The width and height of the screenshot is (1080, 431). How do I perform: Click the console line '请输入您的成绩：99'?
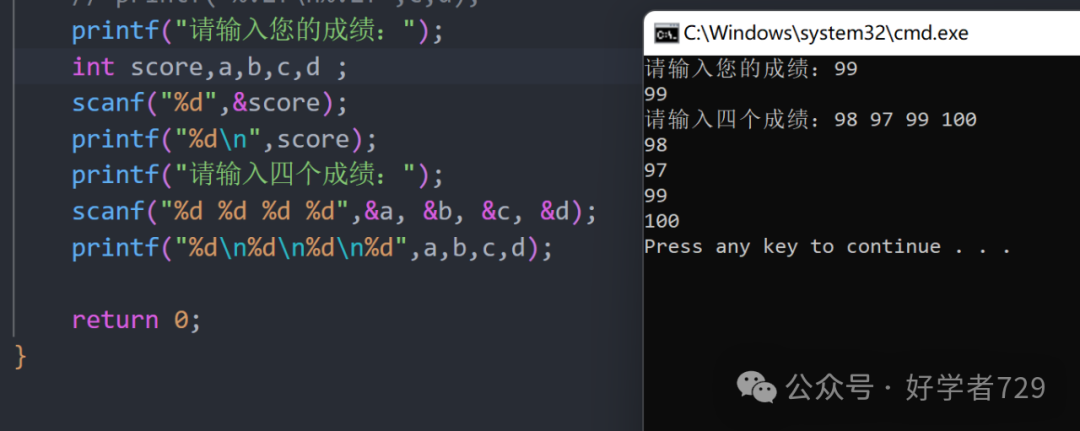[751, 69]
